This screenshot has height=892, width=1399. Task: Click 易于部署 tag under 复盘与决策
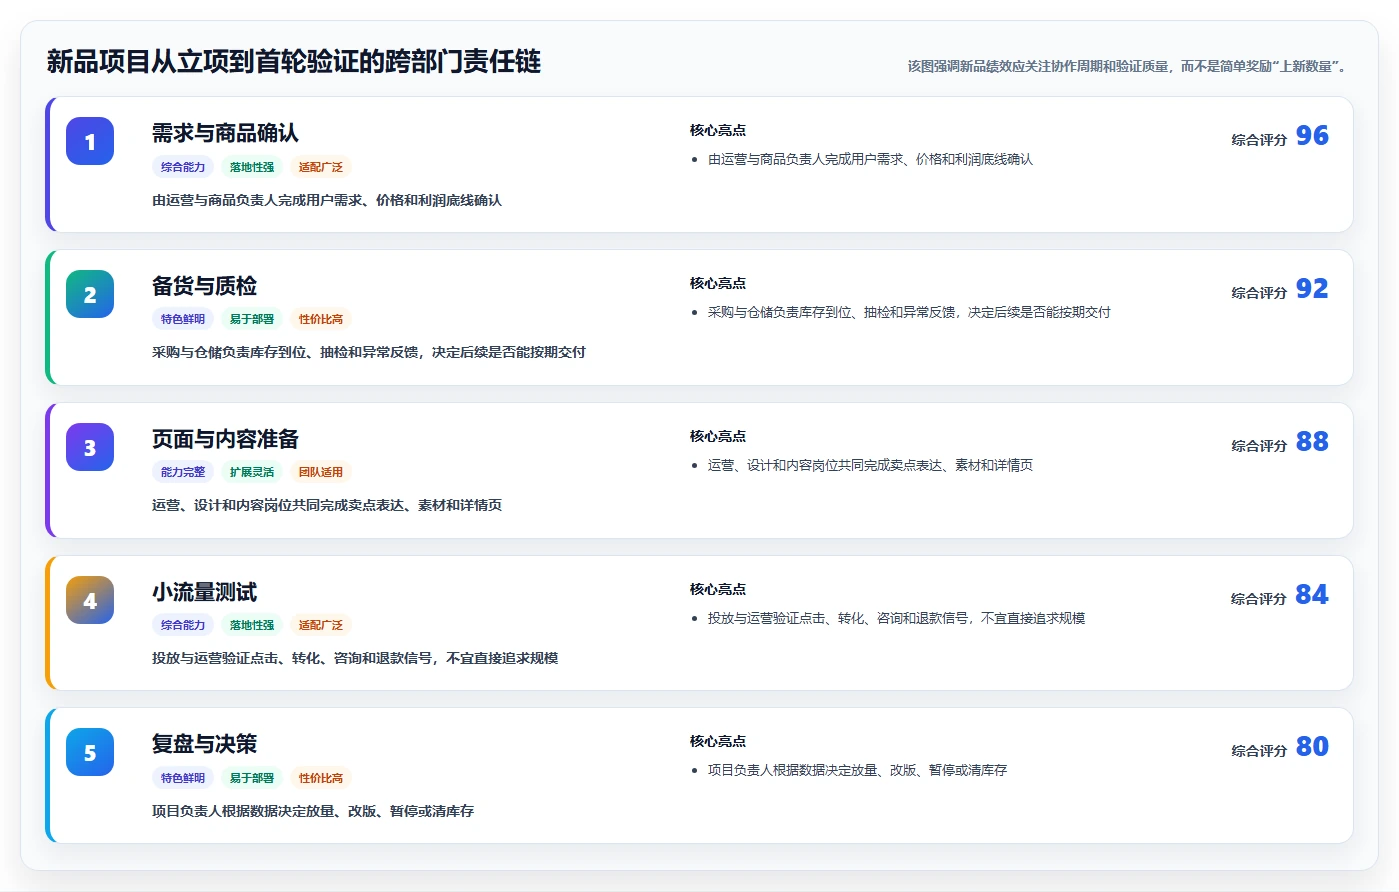pyautogui.click(x=252, y=778)
